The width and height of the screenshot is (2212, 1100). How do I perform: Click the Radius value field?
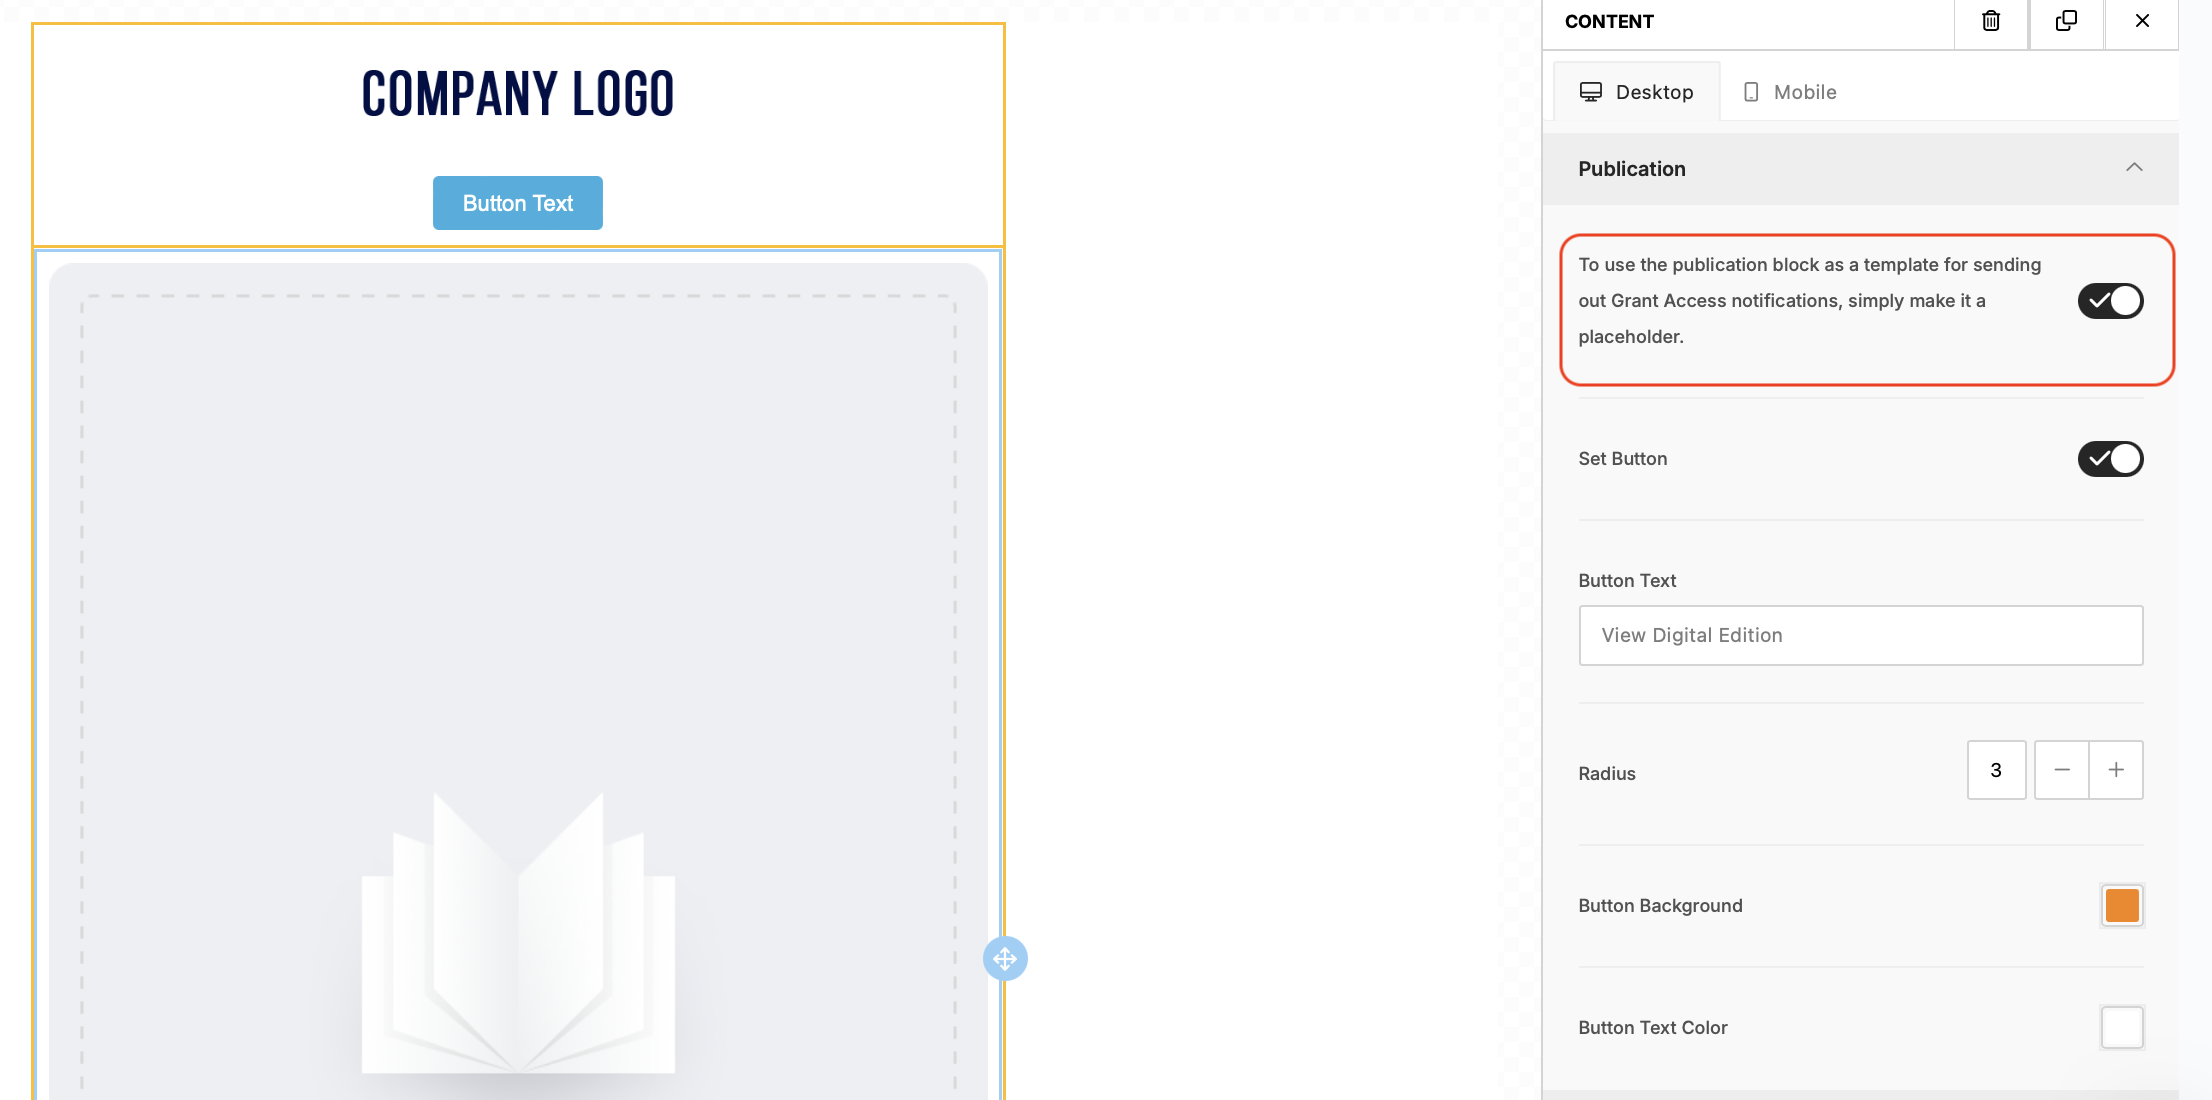click(1996, 770)
